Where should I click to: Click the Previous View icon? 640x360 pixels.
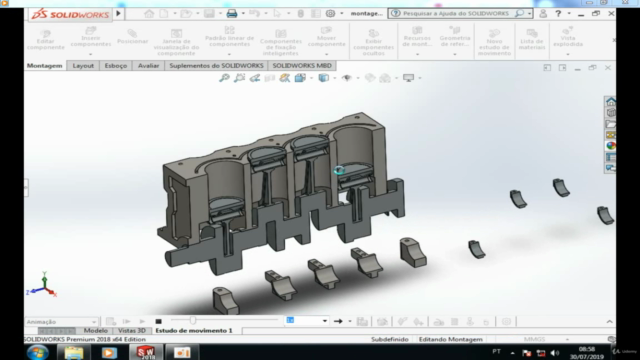pyautogui.click(x=255, y=78)
